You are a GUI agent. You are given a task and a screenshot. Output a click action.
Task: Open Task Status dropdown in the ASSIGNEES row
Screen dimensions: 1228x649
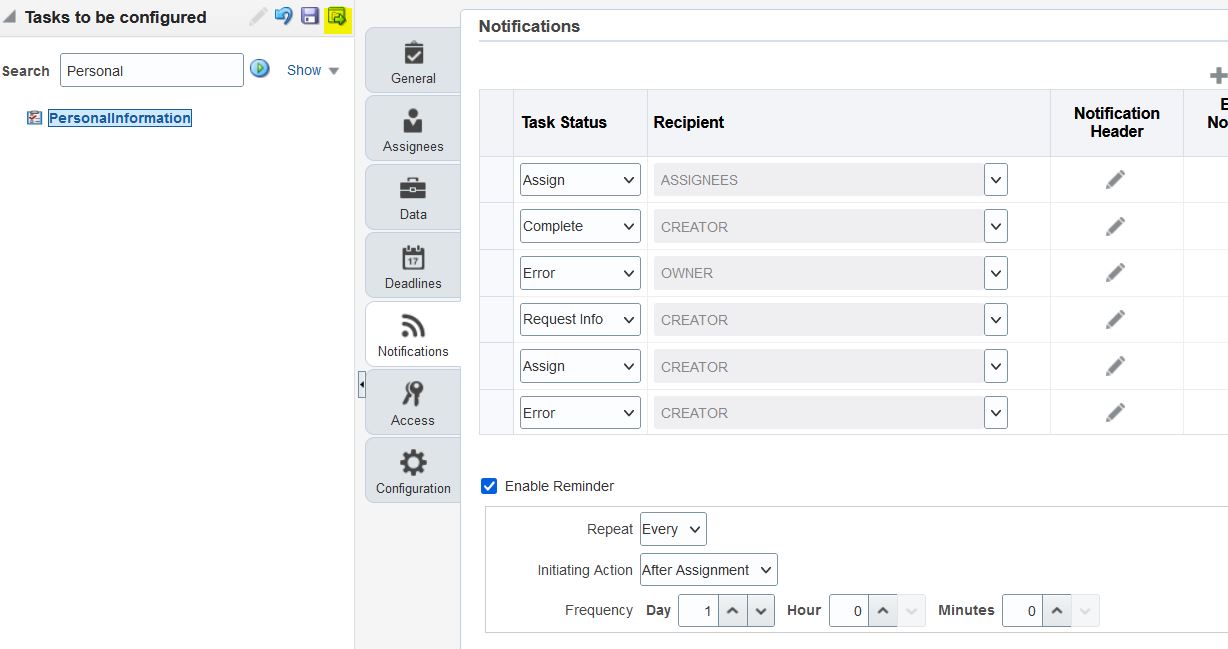[x=580, y=180]
